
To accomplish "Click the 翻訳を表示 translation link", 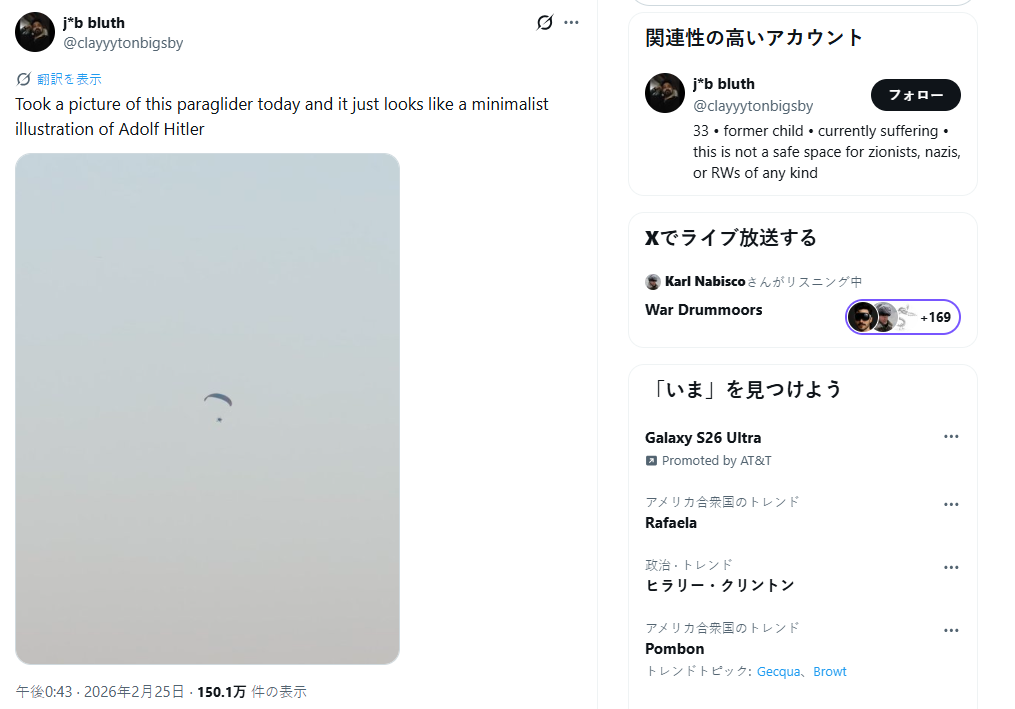I will pos(69,79).
